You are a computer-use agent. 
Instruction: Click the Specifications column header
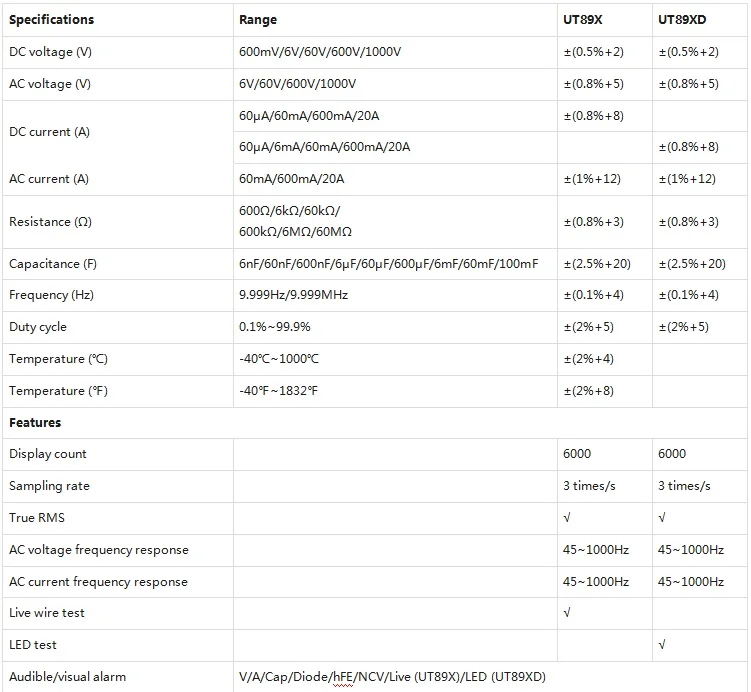(x=51, y=20)
